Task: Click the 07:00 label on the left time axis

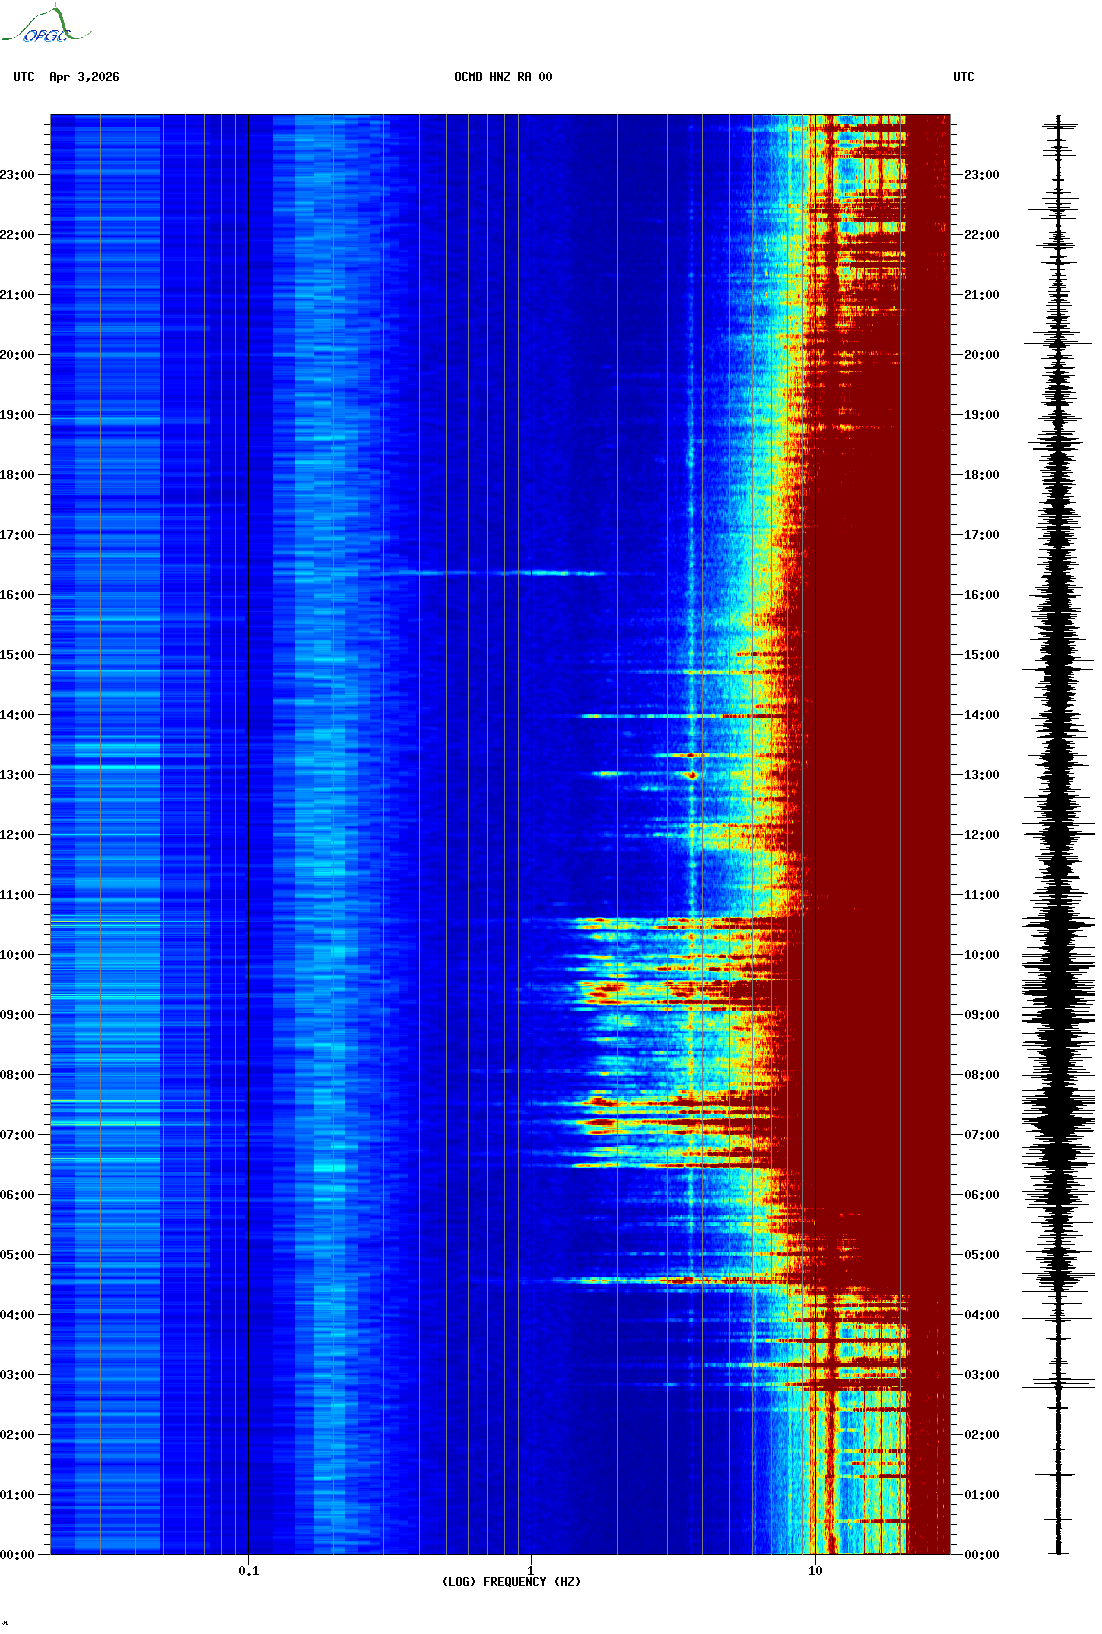Action: 17,1135
